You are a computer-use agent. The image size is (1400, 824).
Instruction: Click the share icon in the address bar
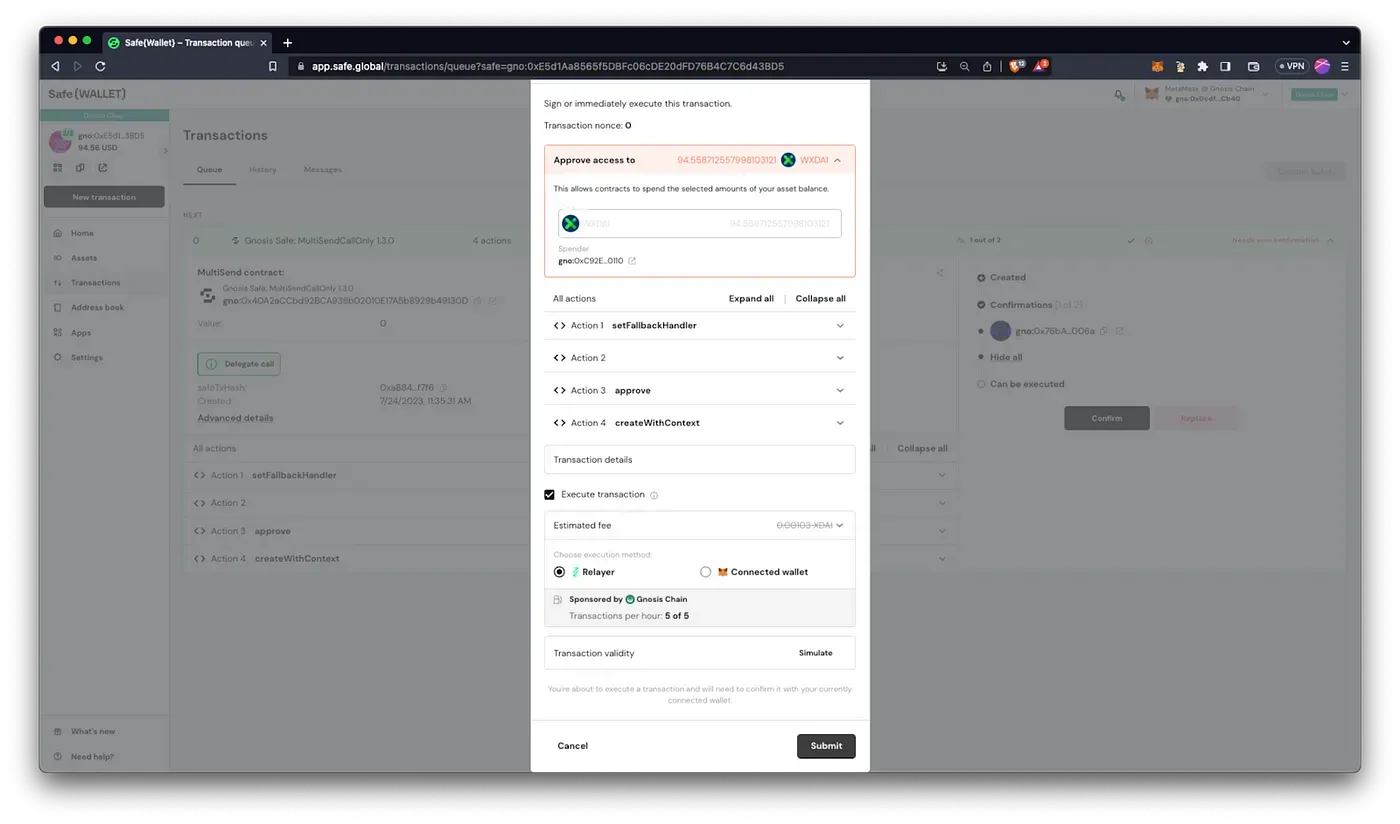987,66
